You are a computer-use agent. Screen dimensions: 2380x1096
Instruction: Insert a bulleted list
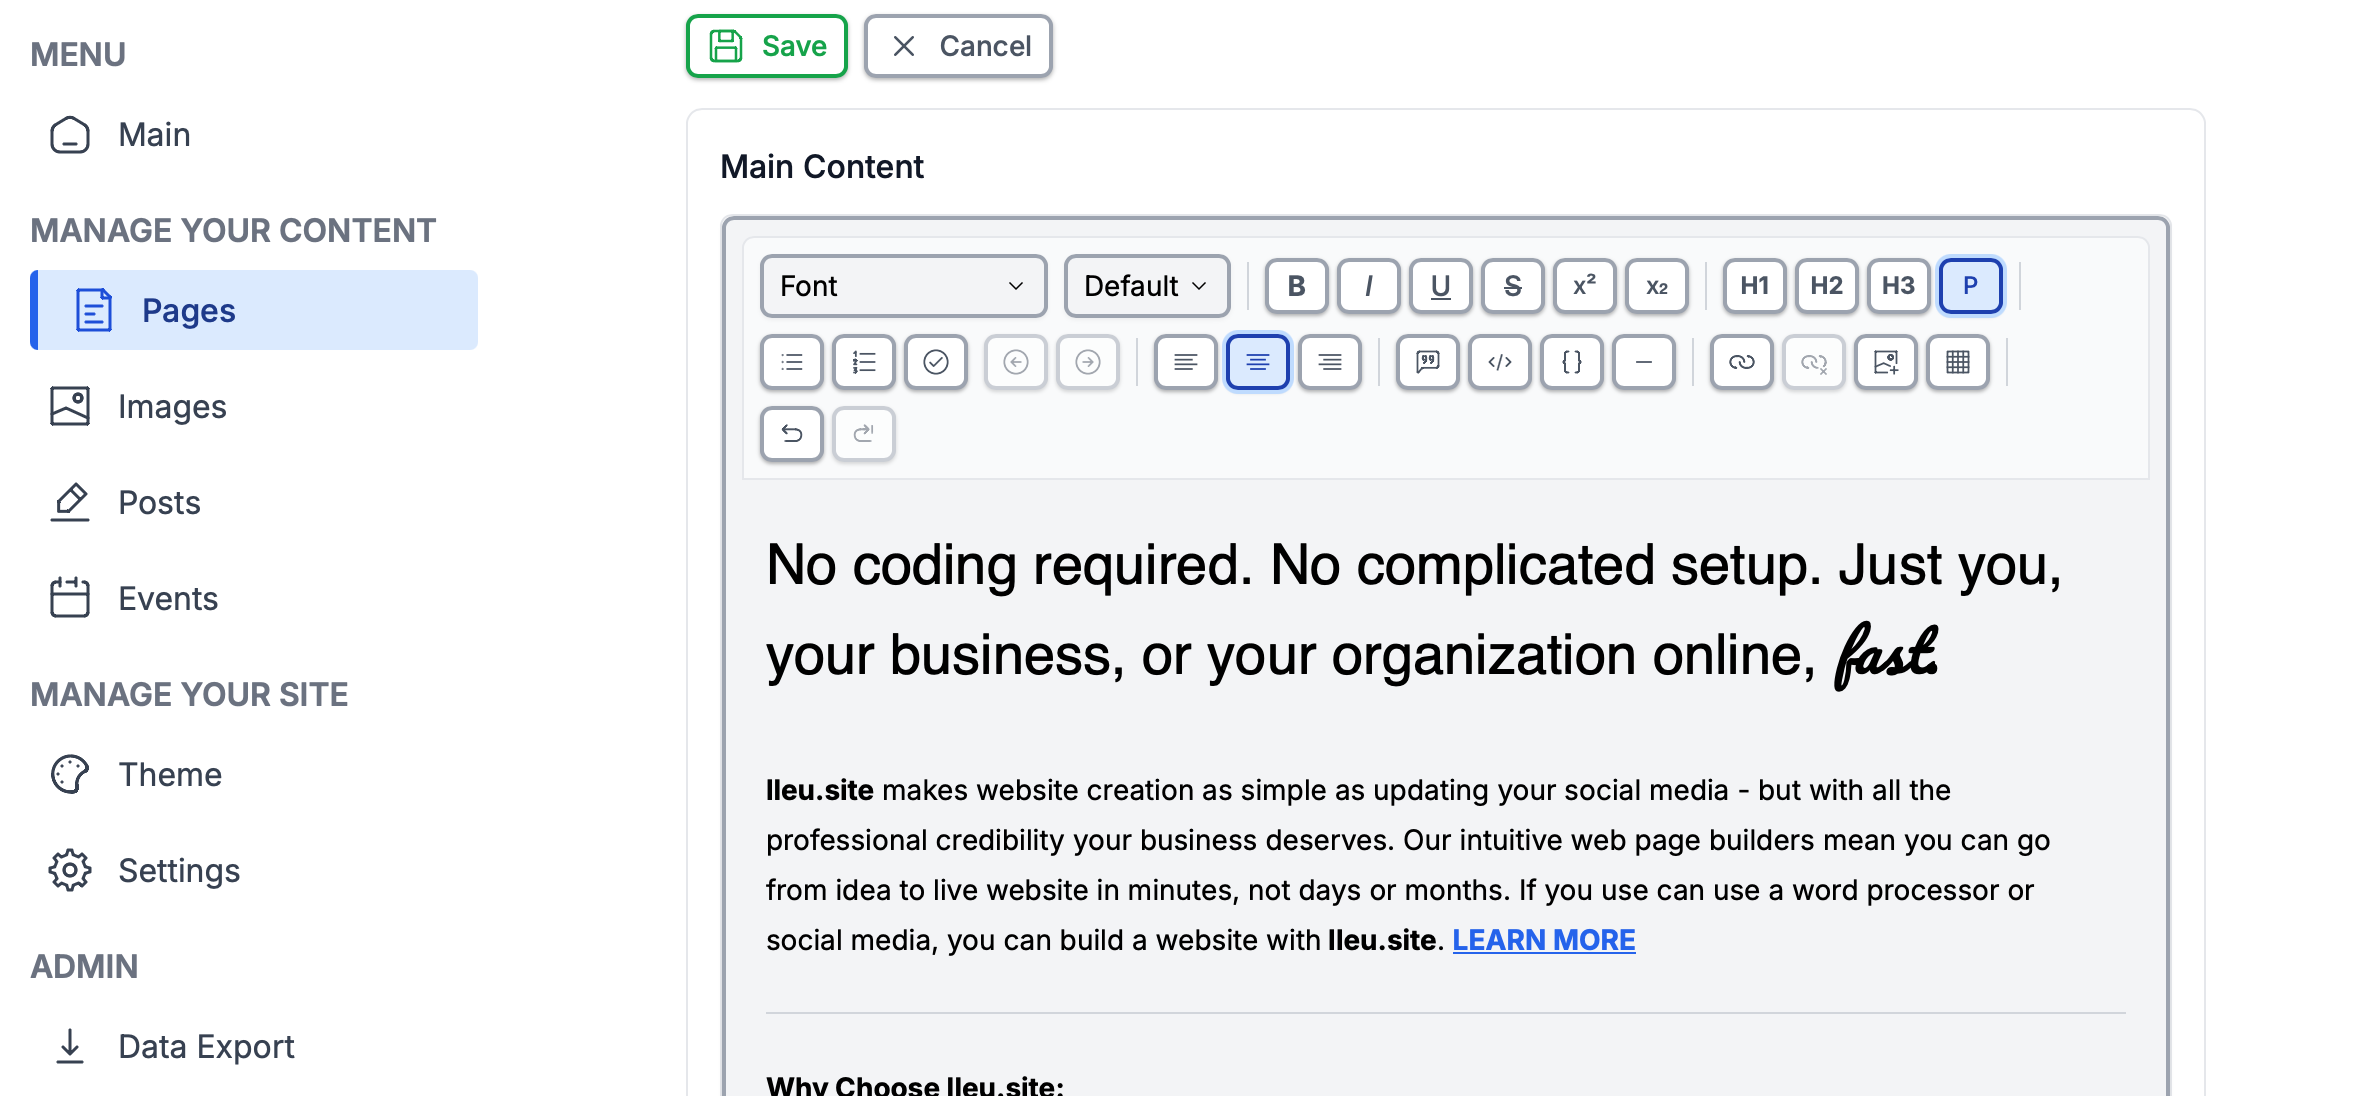[791, 363]
